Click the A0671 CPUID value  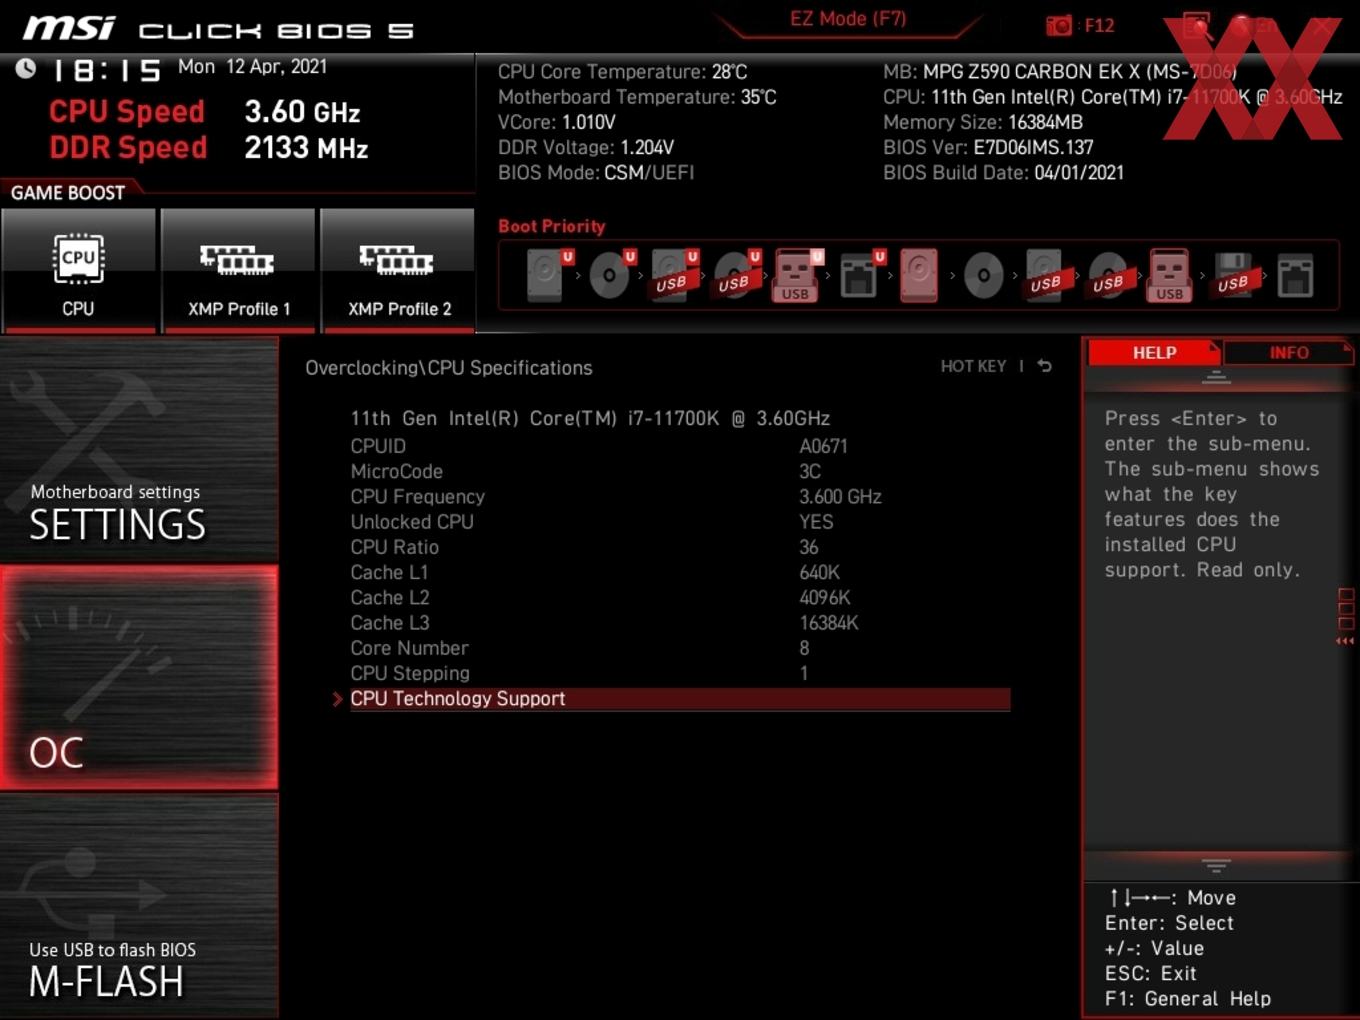[823, 446]
